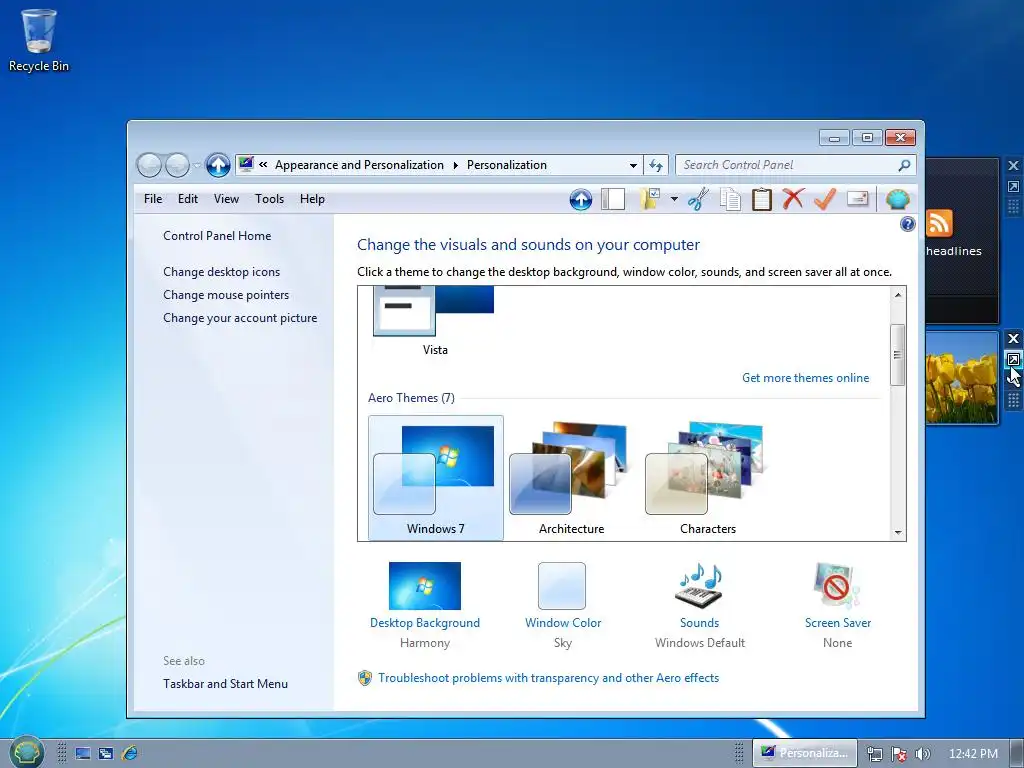This screenshot has width=1024, height=768.
Task: Select the Architecture theme
Action: [x=571, y=478]
